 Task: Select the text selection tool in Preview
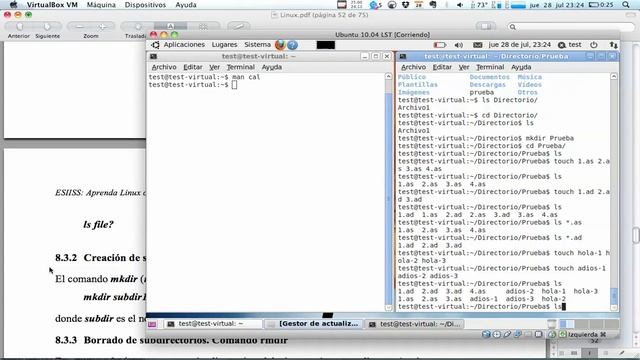(171, 27)
